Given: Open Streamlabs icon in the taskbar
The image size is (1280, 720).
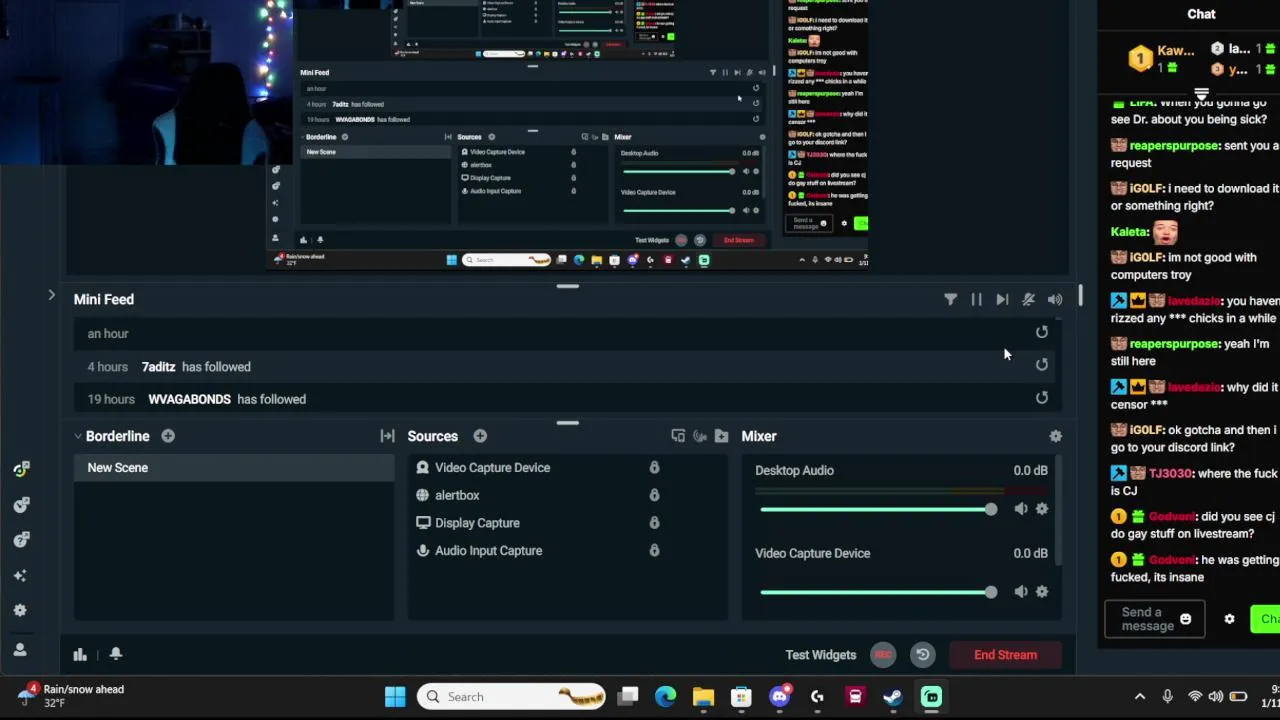Looking at the screenshot, I should point(931,697).
